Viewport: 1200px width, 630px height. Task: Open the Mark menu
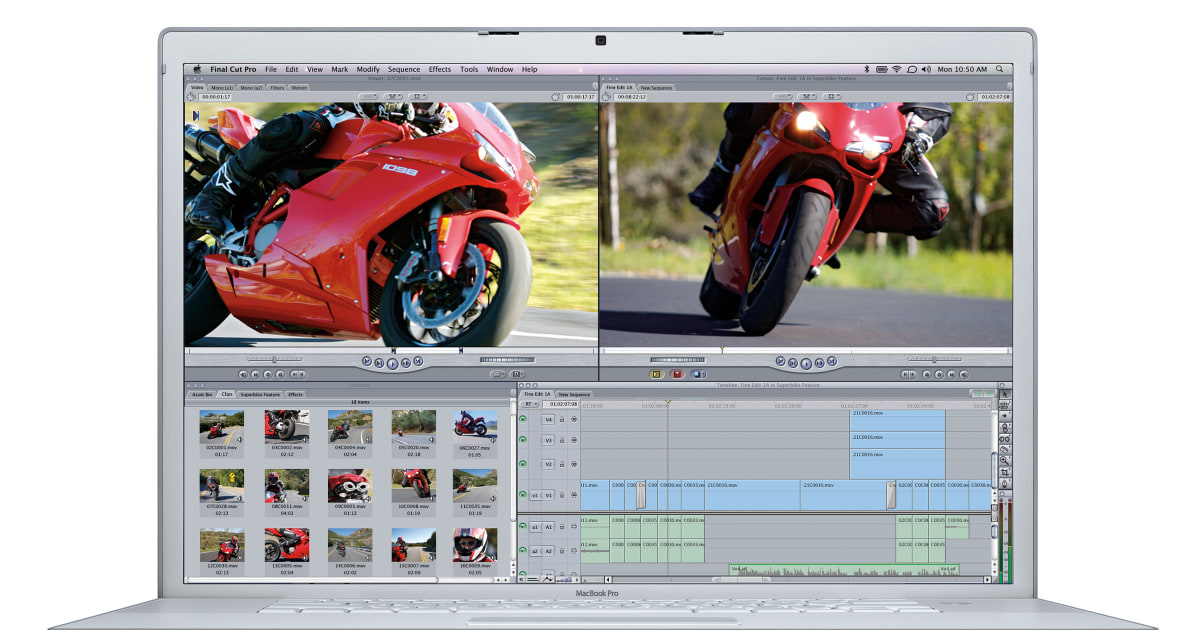(x=340, y=70)
